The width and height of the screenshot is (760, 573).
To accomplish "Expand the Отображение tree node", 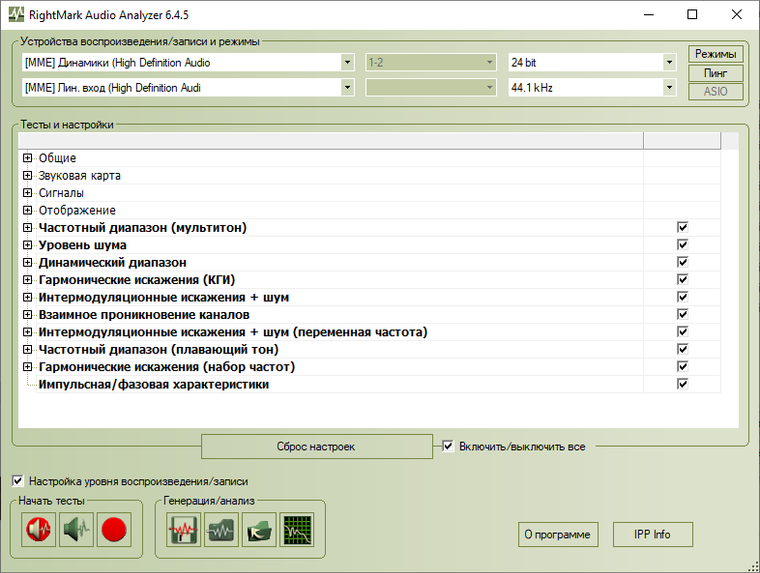I will [28, 210].
